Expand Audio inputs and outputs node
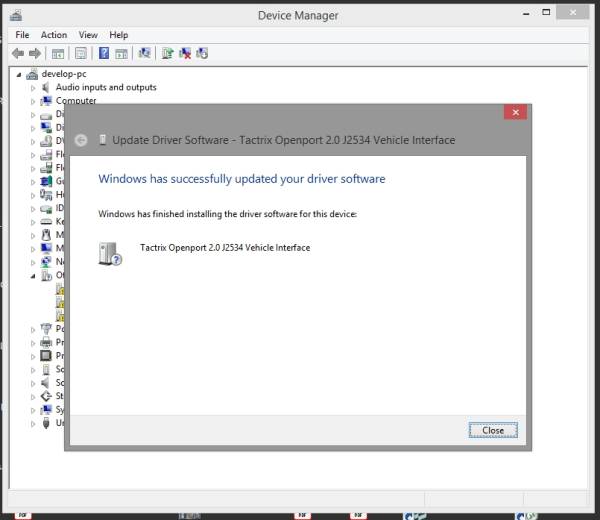This screenshot has height=520, width=600. click(33, 88)
